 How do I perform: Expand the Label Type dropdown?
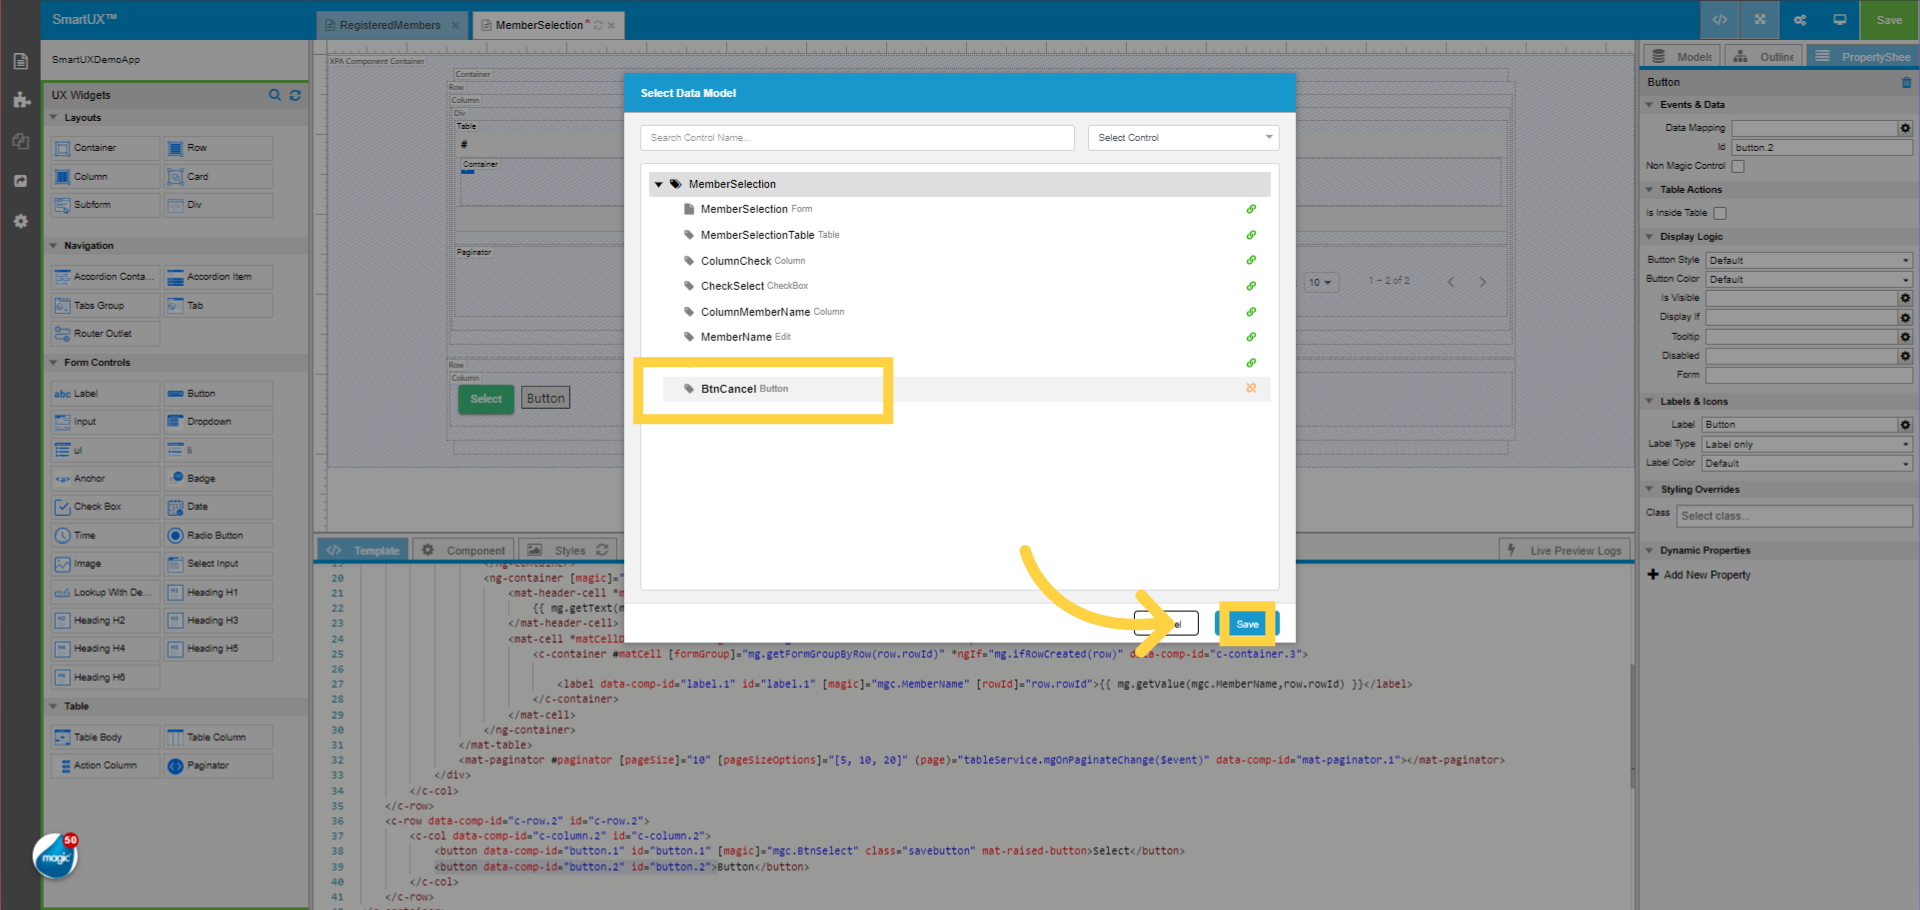click(1807, 444)
